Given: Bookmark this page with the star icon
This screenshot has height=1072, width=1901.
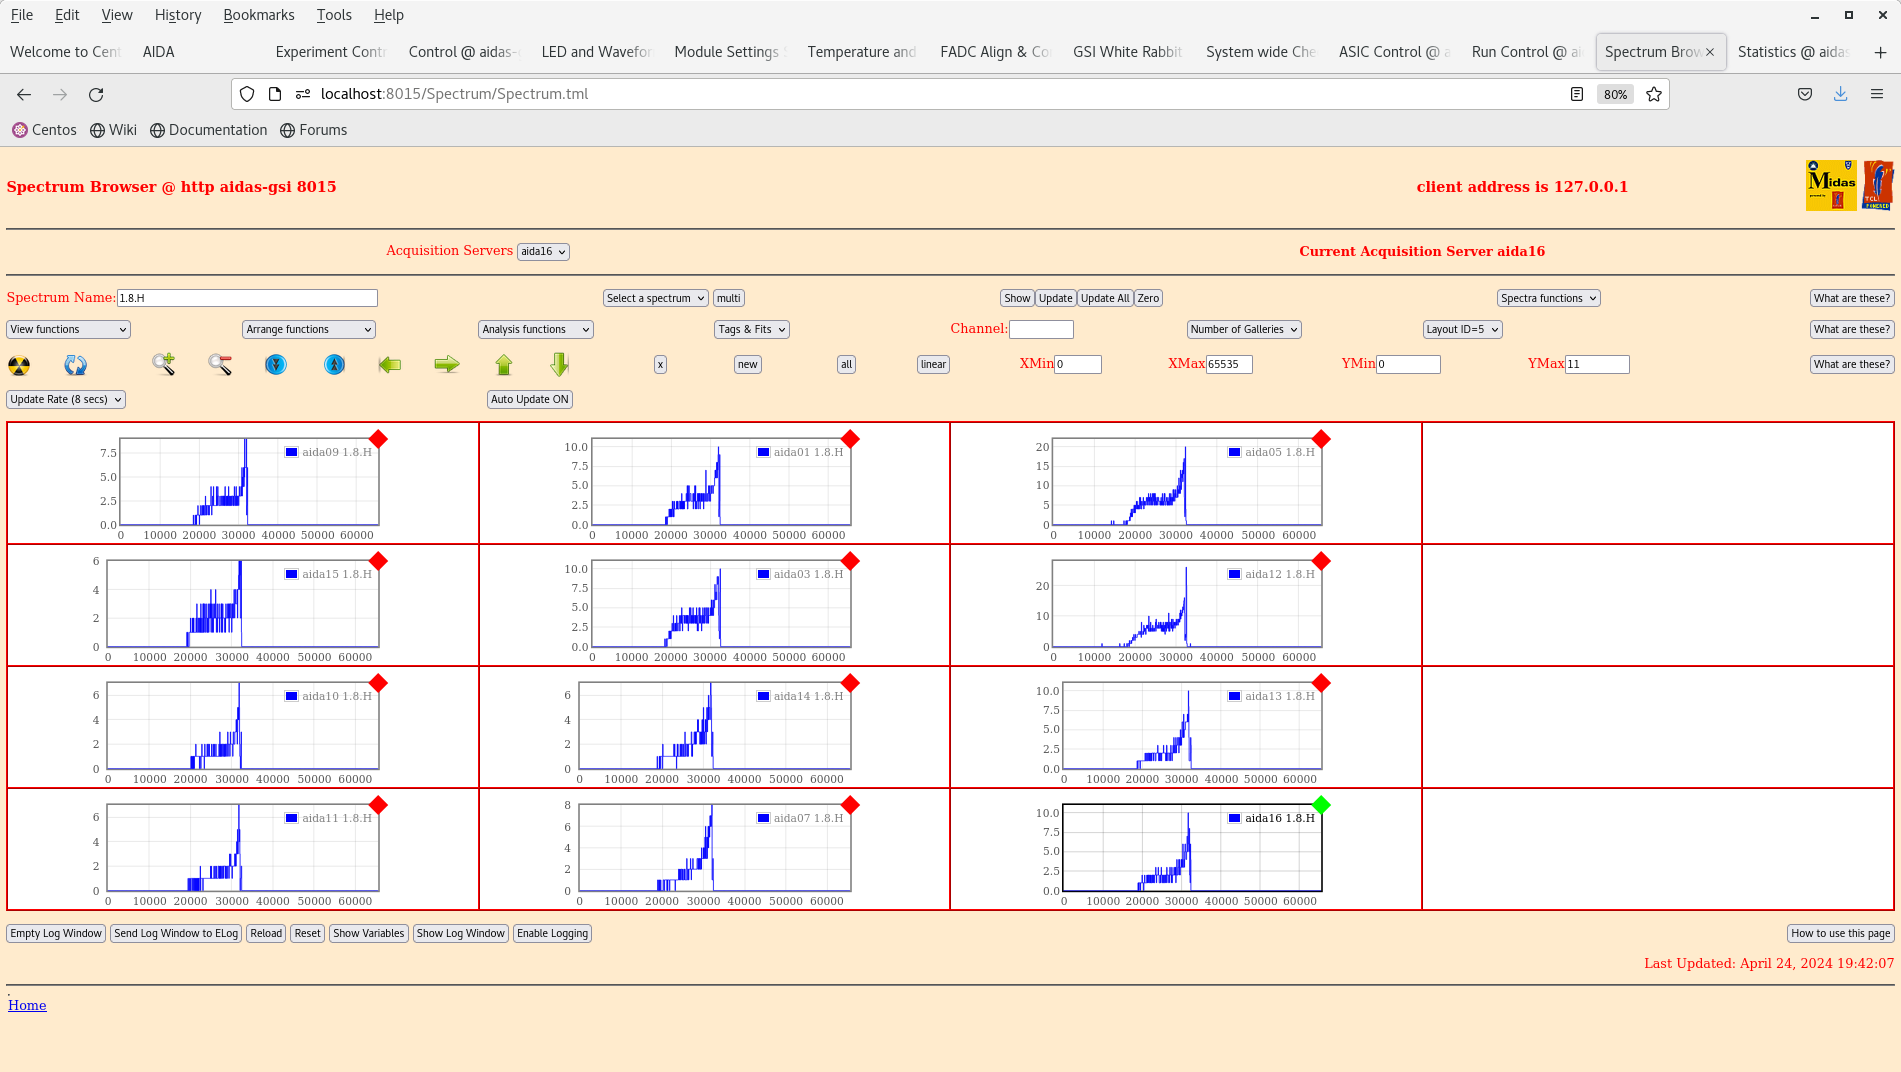Looking at the screenshot, I should [1654, 94].
